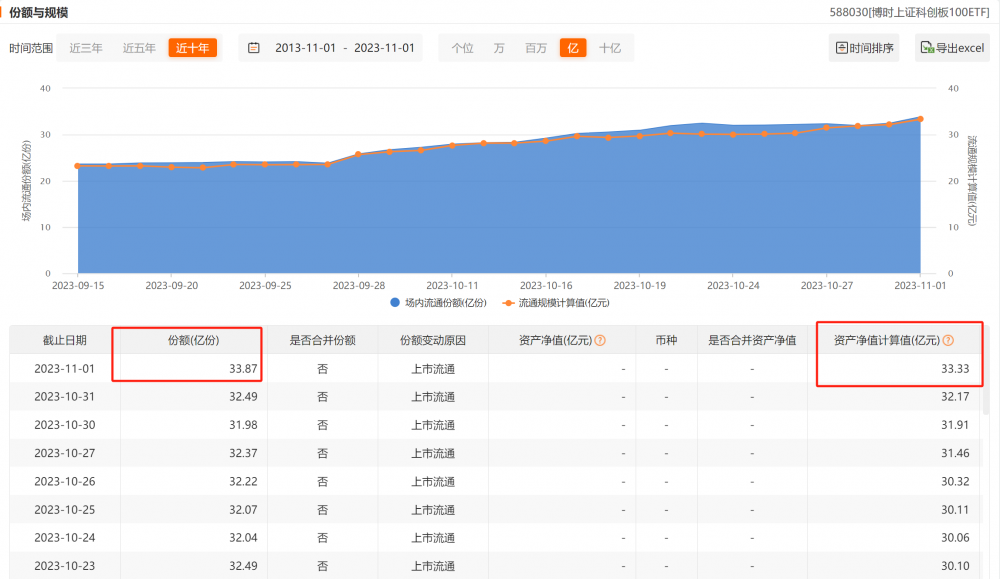Open the end date field 2023-11-01
Screen dimensions: 1000x579
[x=384, y=48]
